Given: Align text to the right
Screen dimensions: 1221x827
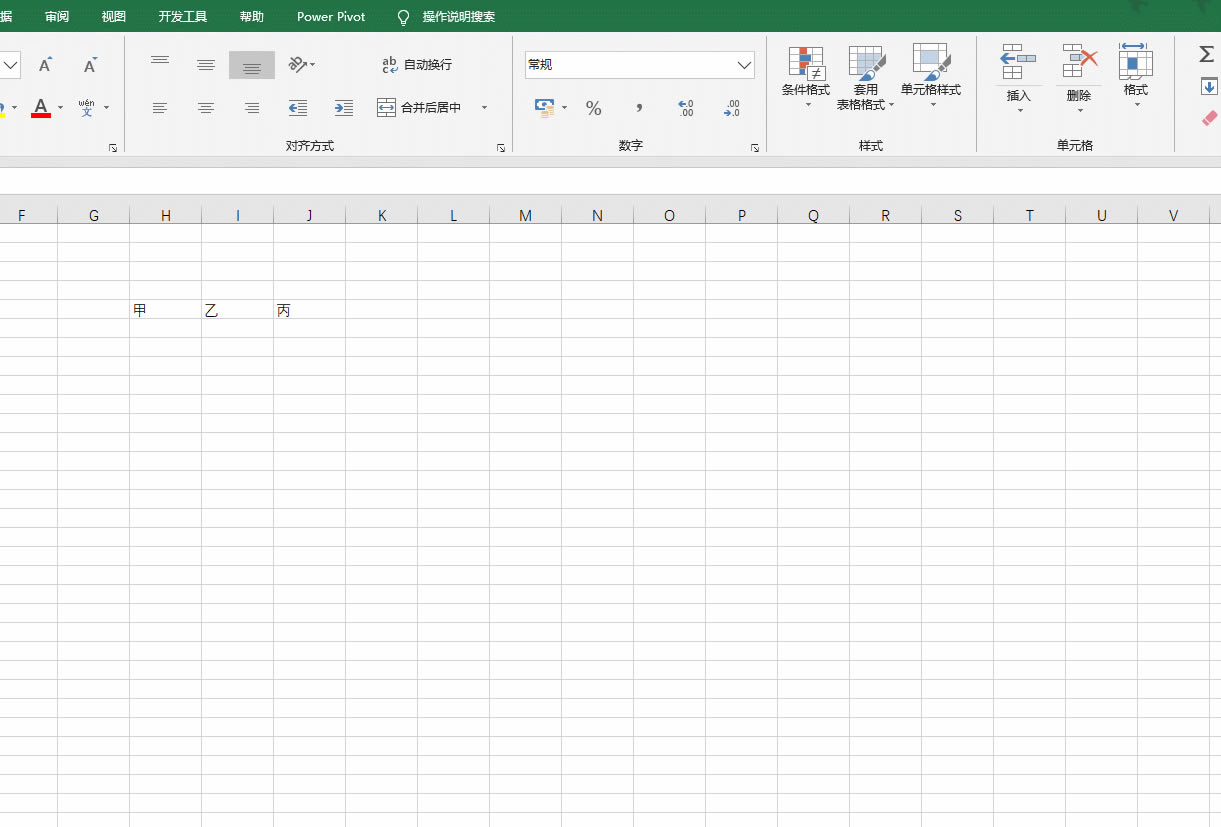Looking at the screenshot, I should point(252,107).
